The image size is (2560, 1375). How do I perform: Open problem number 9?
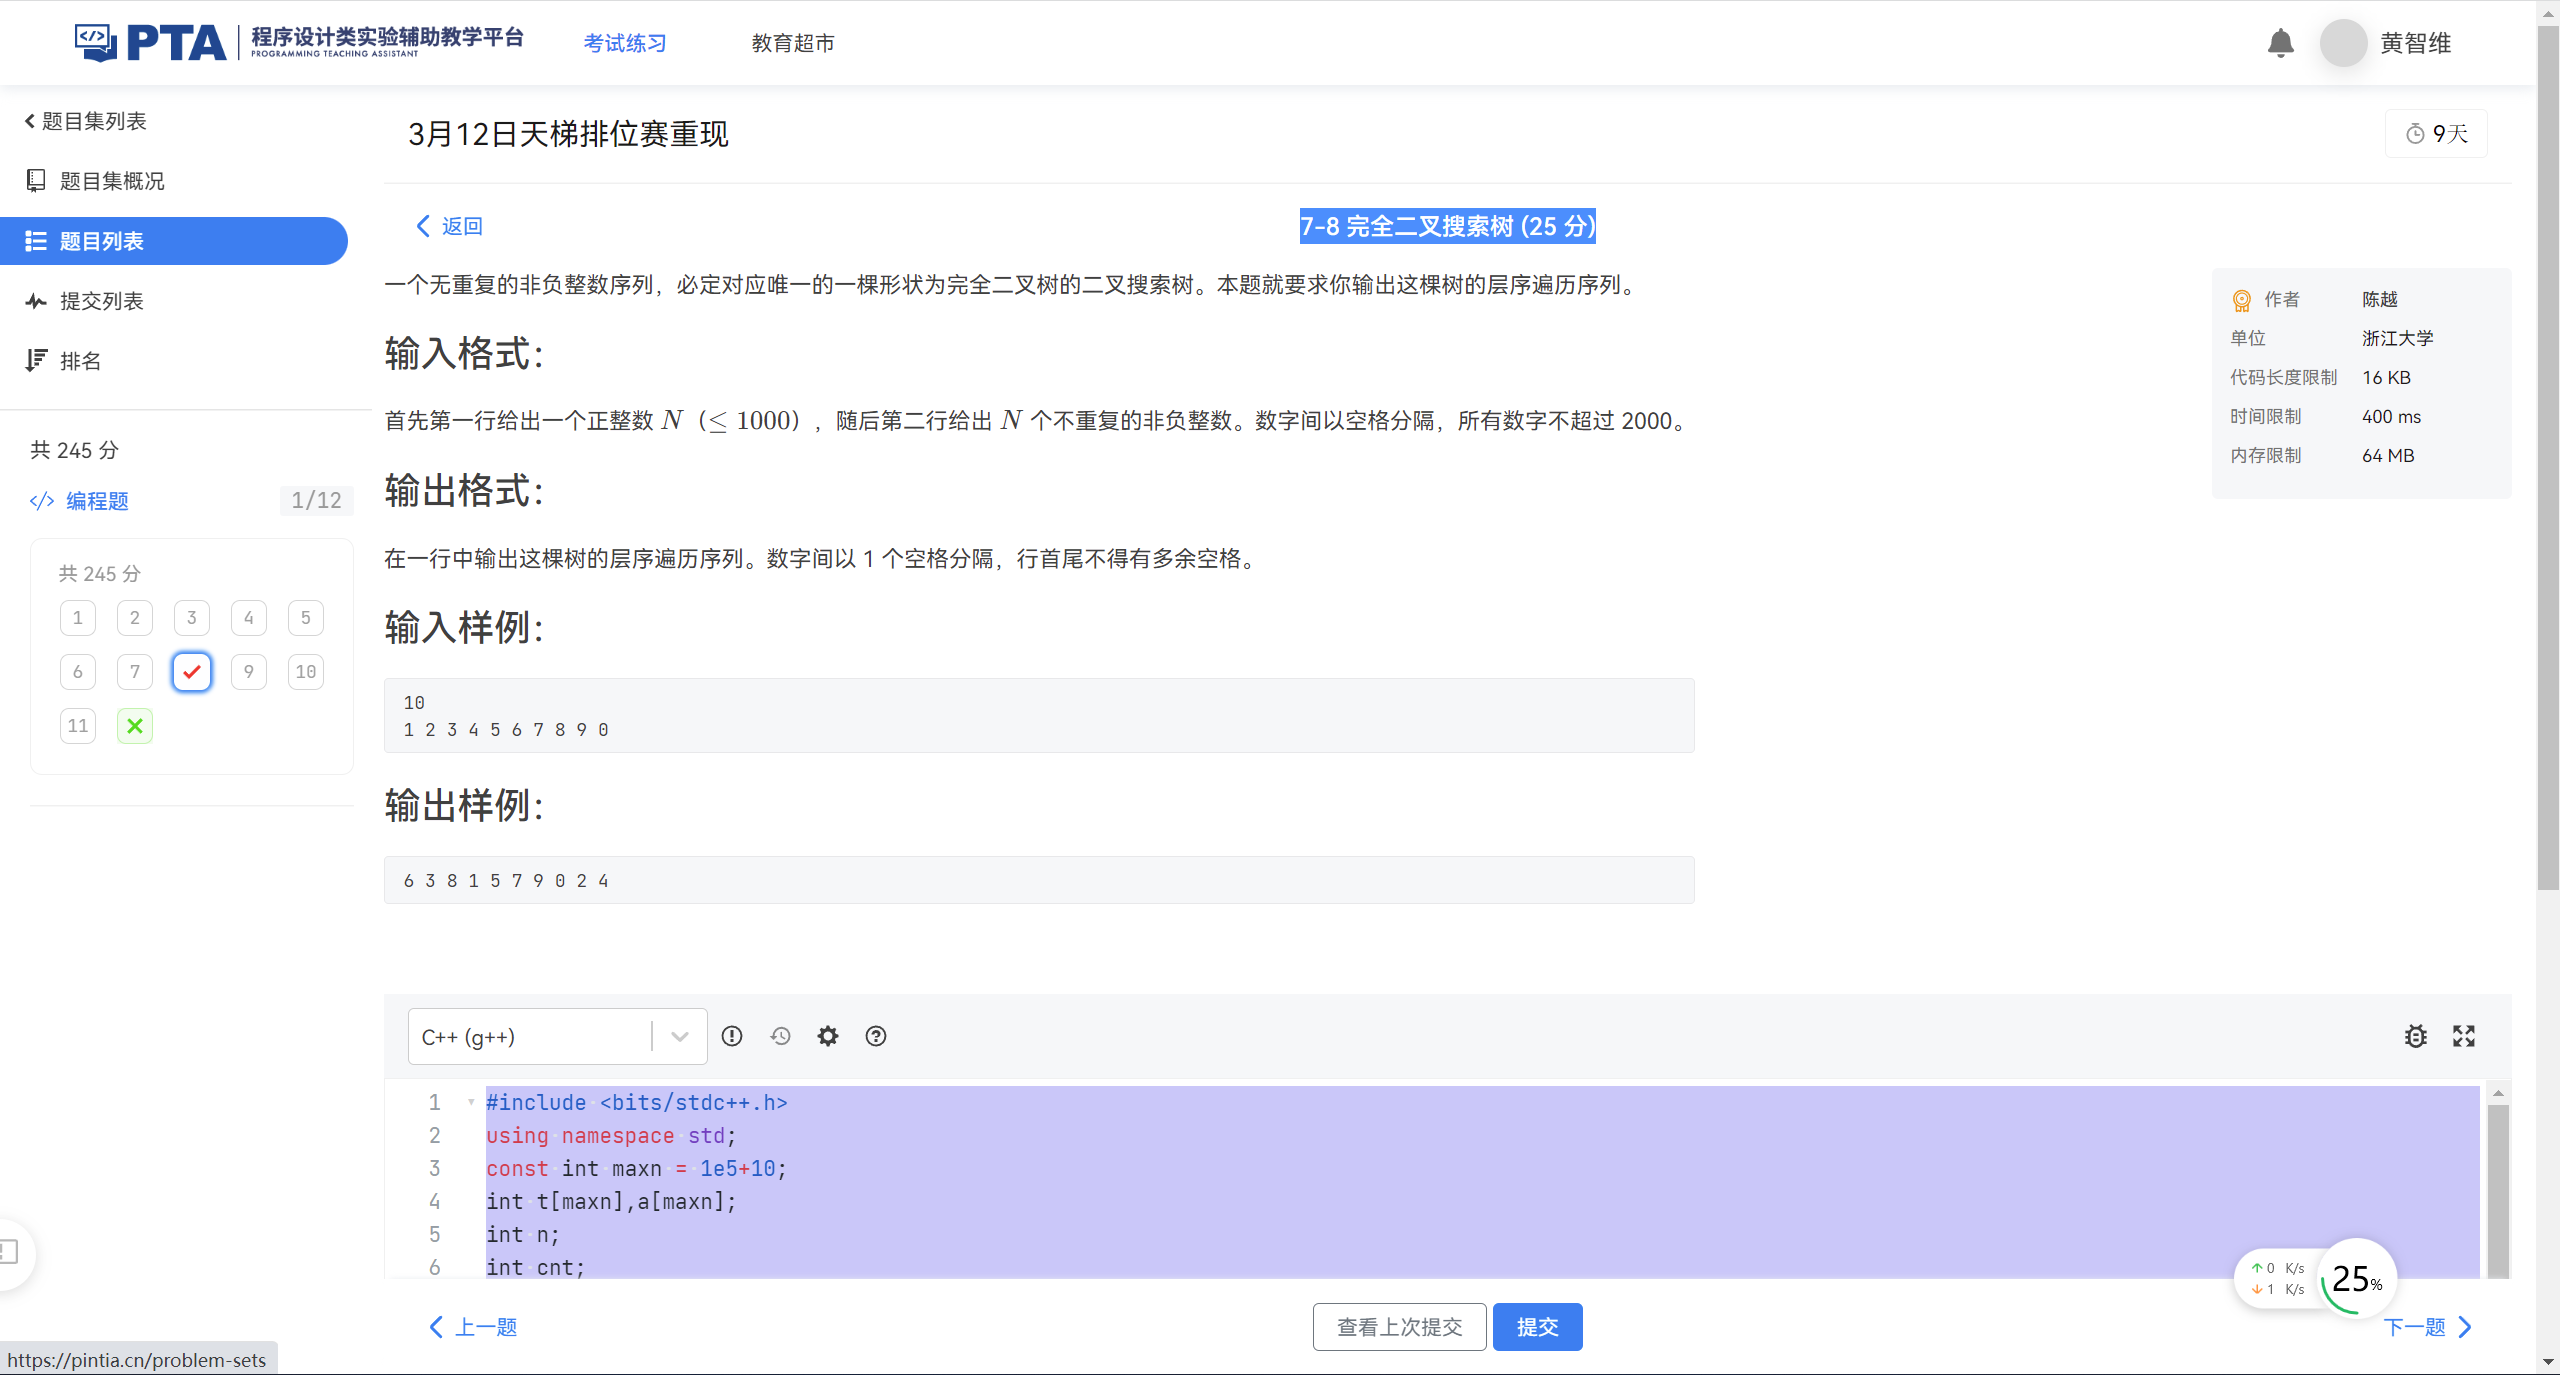pyautogui.click(x=249, y=672)
